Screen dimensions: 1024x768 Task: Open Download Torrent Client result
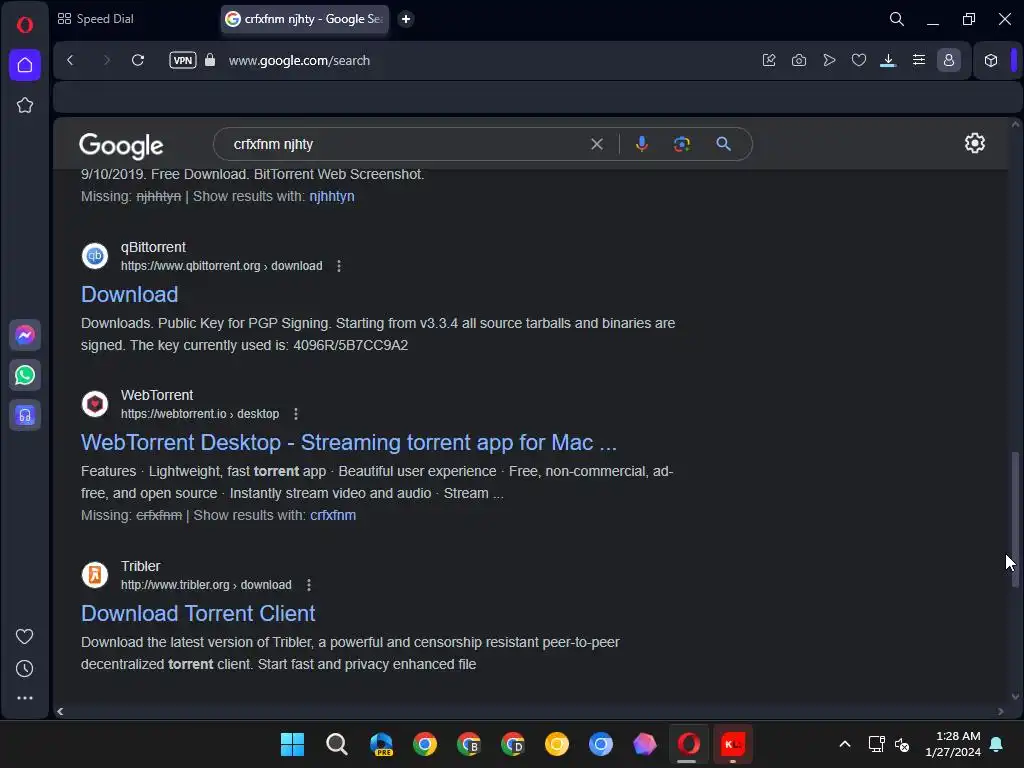198,614
